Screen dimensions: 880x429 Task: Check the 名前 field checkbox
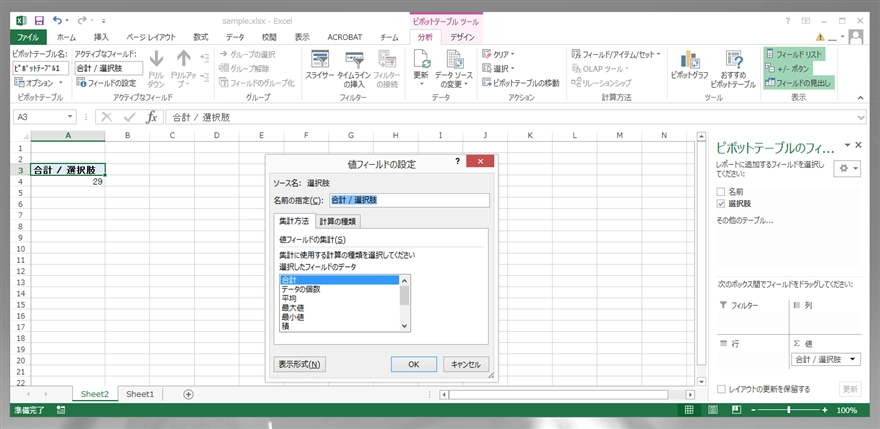click(721, 191)
